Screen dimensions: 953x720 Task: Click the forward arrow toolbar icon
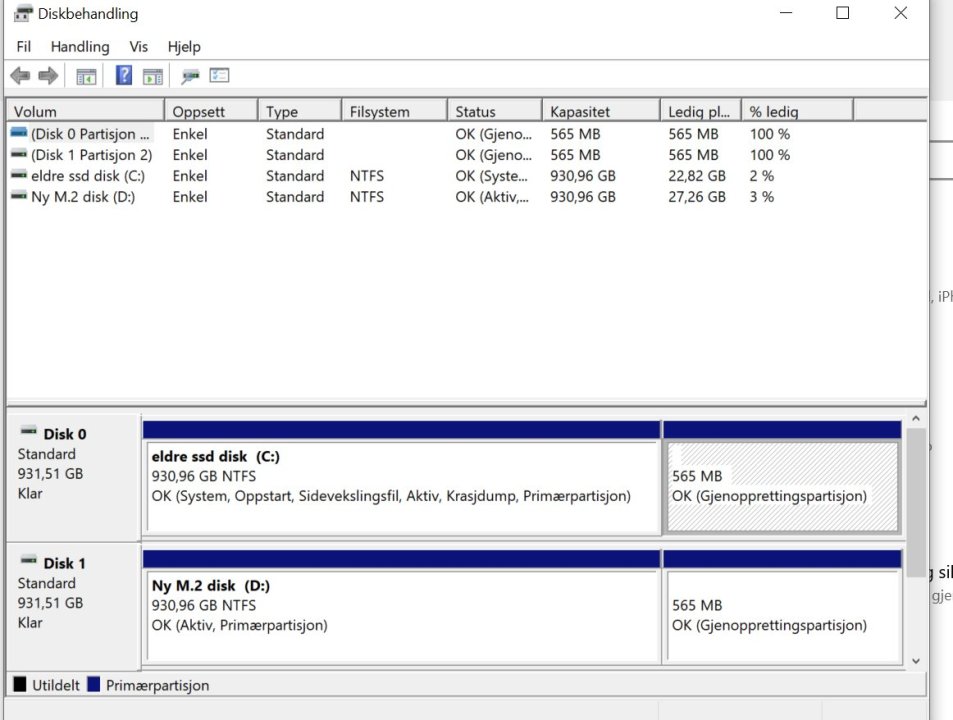click(48, 76)
